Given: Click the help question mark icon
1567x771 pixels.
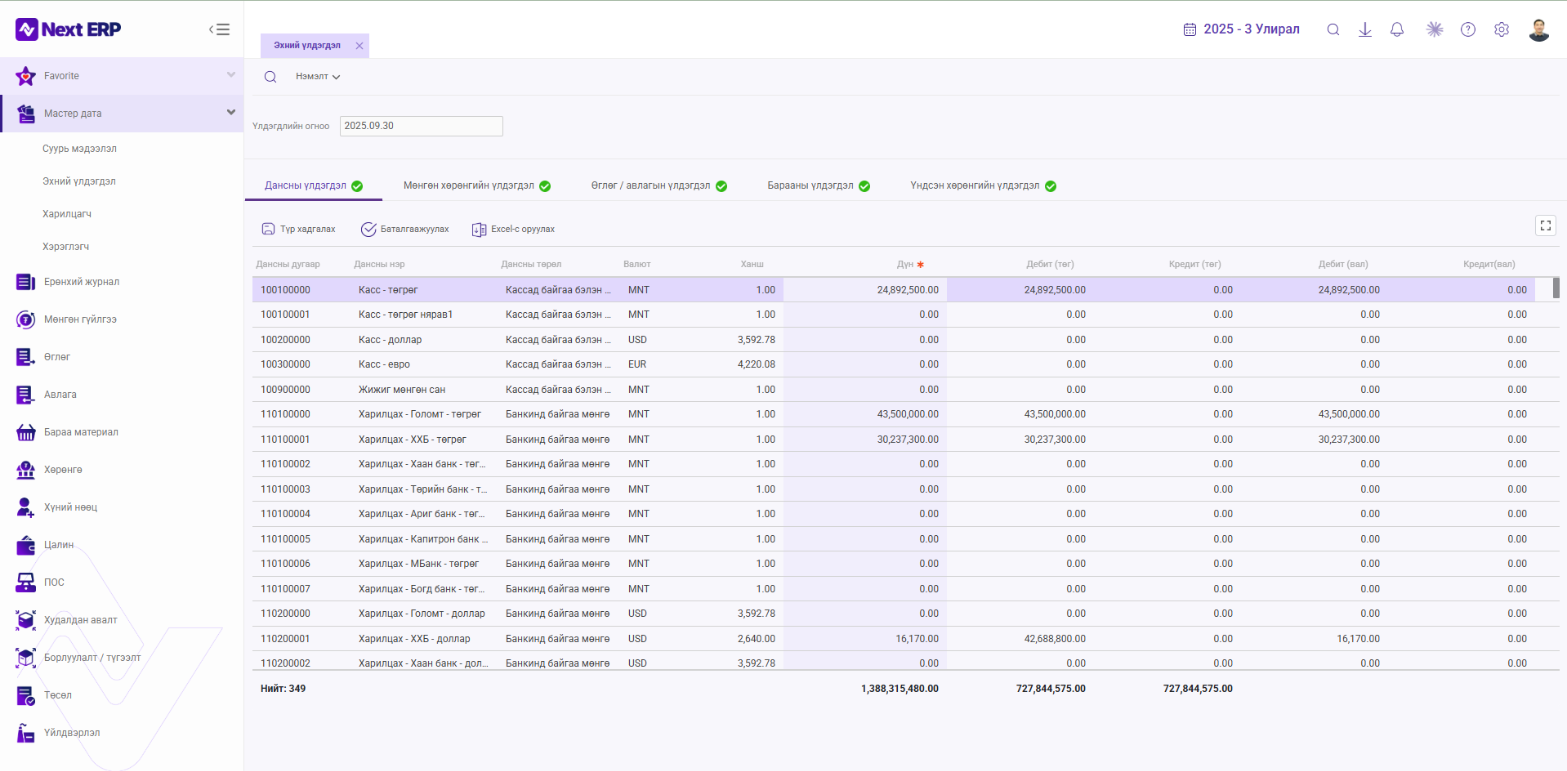Looking at the screenshot, I should (x=1468, y=29).
